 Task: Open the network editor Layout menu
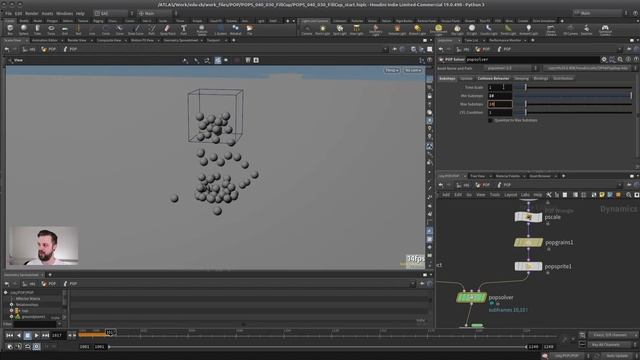point(510,195)
